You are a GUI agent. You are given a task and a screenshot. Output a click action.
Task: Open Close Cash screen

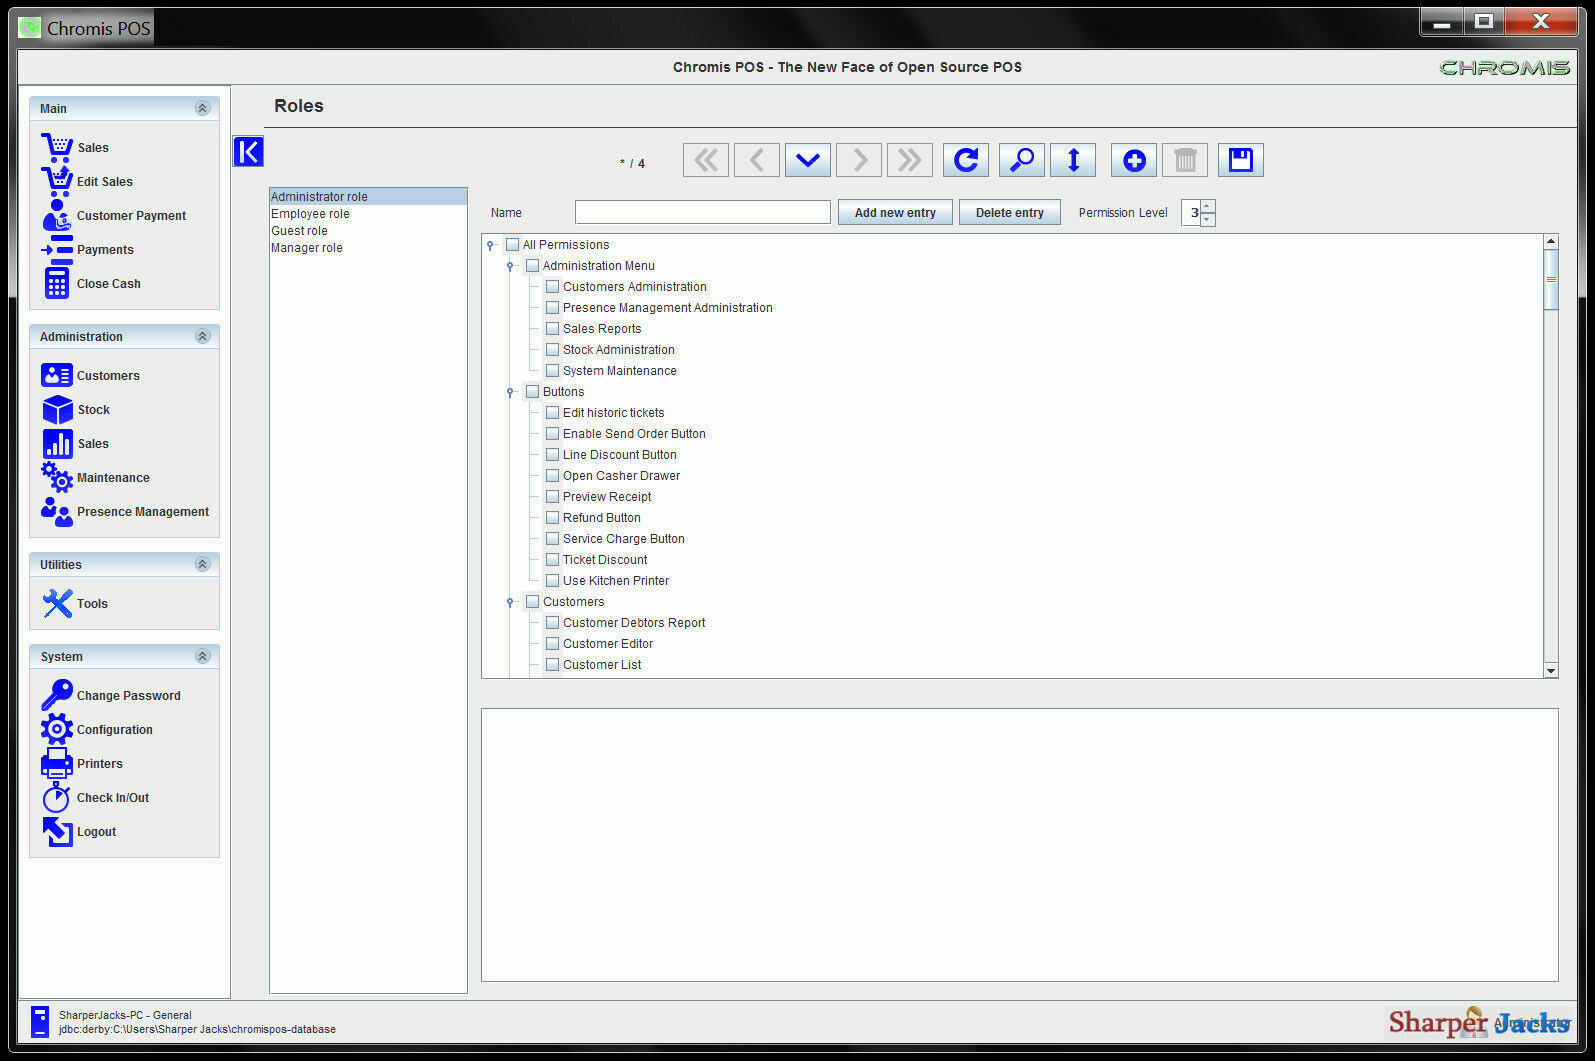(x=92, y=283)
